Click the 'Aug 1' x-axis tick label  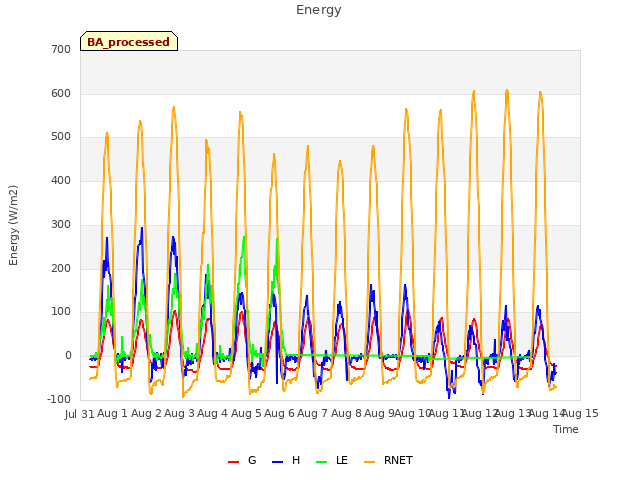(x=112, y=413)
